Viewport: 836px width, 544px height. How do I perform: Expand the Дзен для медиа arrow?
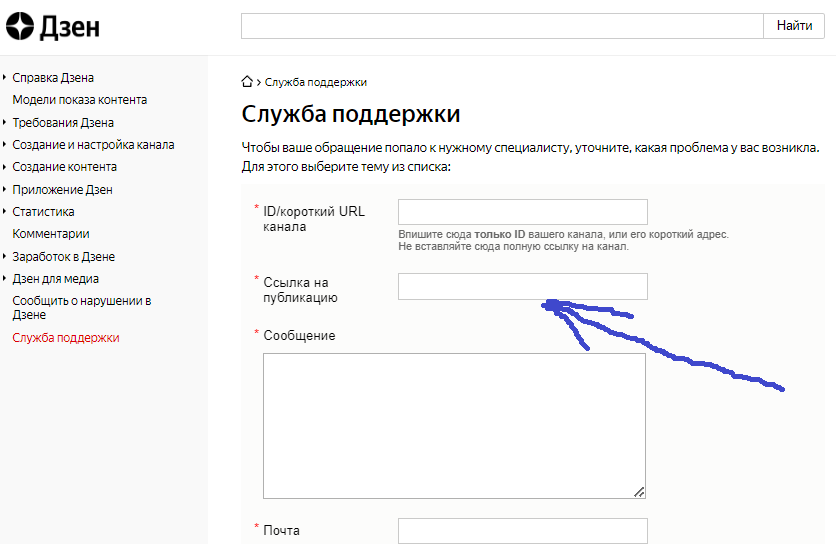pyautogui.click(x=4, y=278)
